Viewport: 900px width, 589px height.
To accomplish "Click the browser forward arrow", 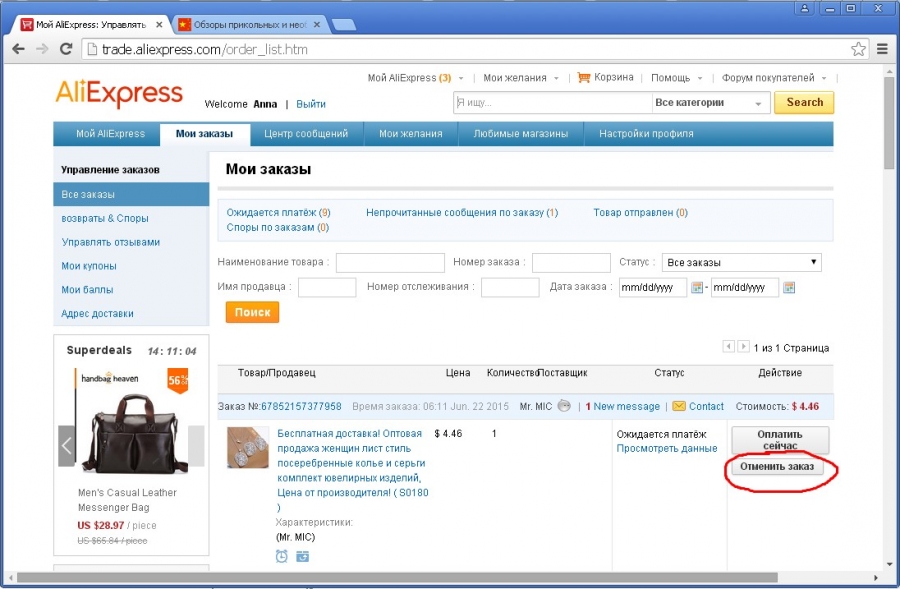I will [x=42, y=49].
